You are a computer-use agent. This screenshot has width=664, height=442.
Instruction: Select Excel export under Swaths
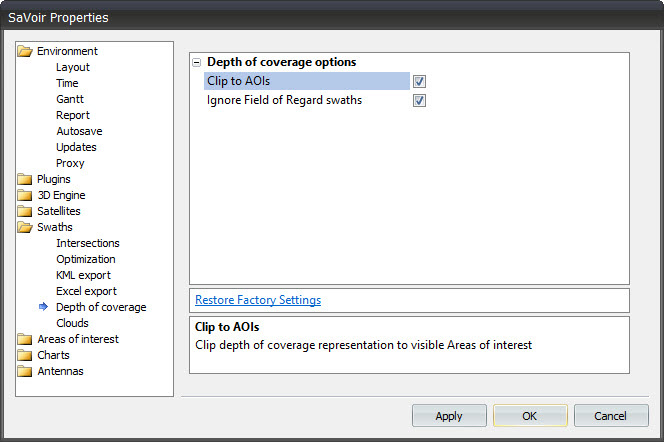click(84, 291)
